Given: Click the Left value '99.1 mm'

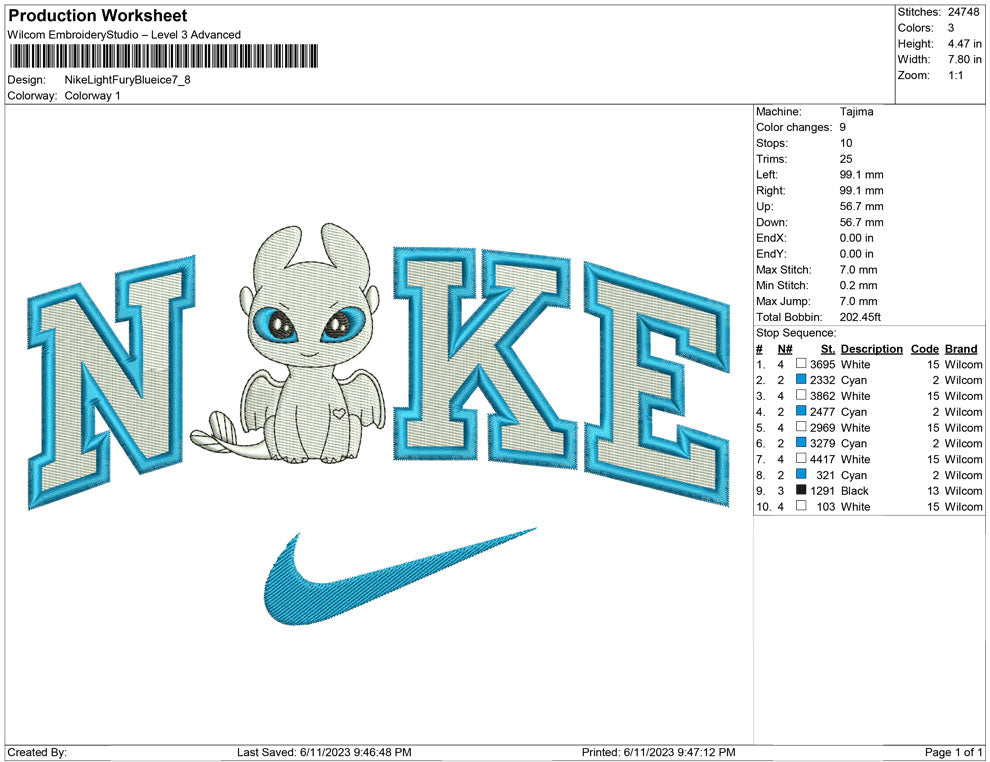Looking at the screenshot, I should (862, 174).
